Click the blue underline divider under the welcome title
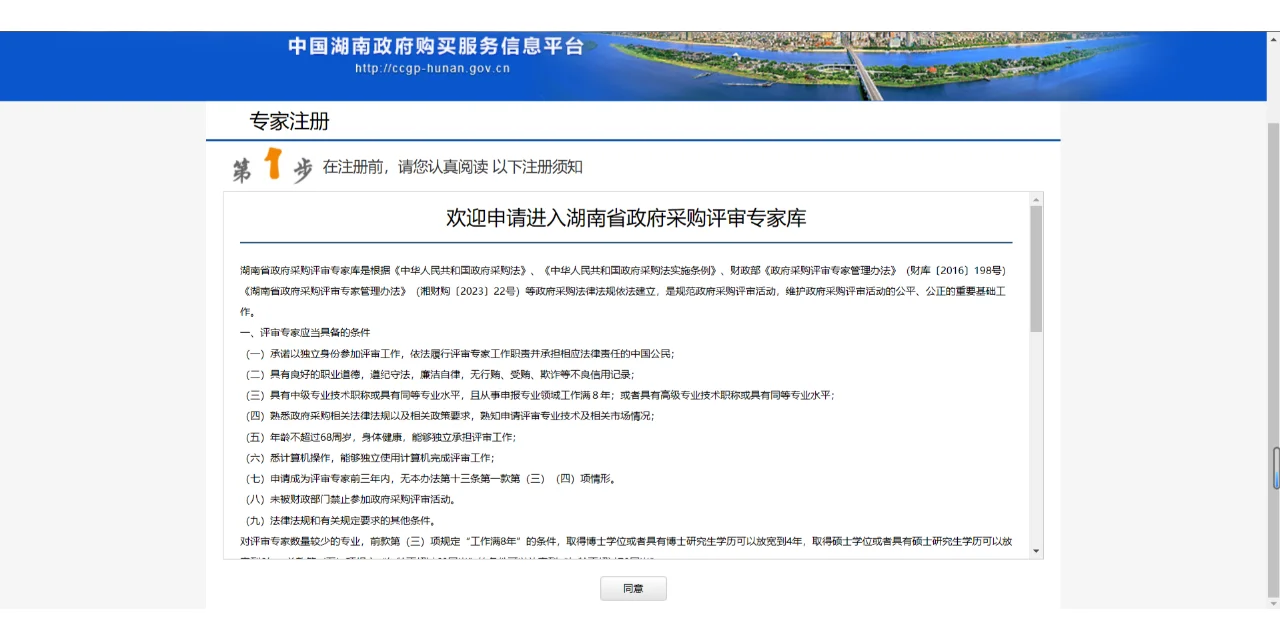The height and width of the screenshot is (639, 1280). click(x=627, y=243)
